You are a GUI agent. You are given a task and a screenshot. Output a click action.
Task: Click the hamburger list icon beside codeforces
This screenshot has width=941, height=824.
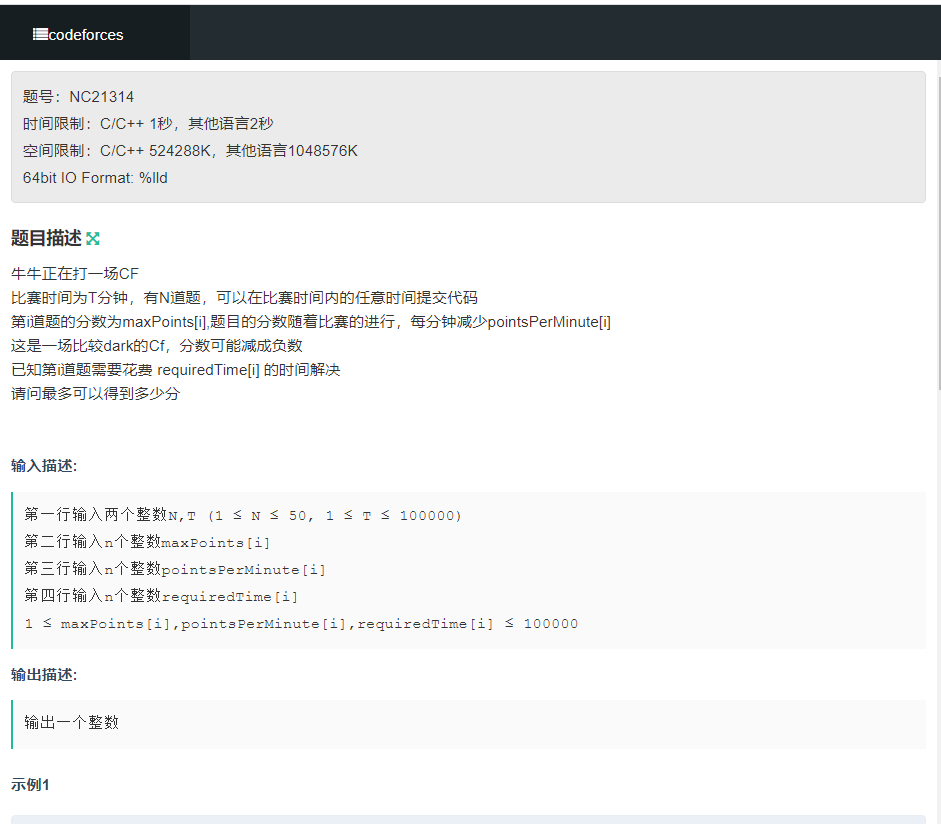[38, 33]
